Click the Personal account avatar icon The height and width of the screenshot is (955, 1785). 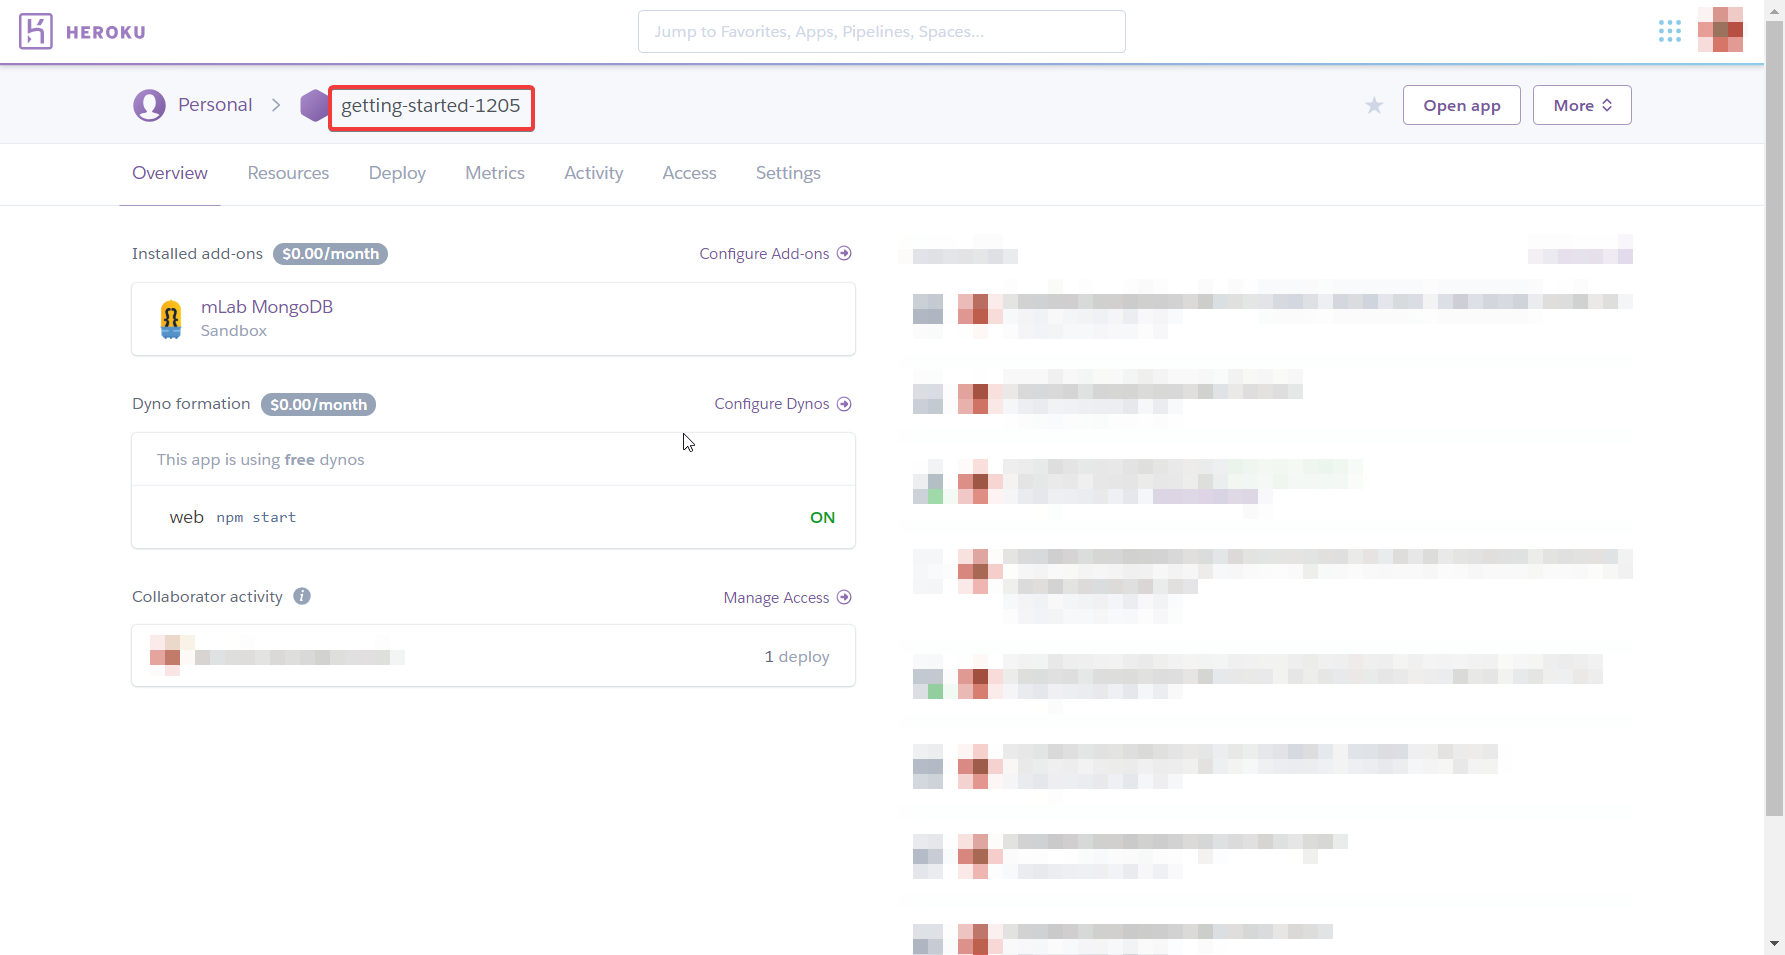click(x=149, y=105)
